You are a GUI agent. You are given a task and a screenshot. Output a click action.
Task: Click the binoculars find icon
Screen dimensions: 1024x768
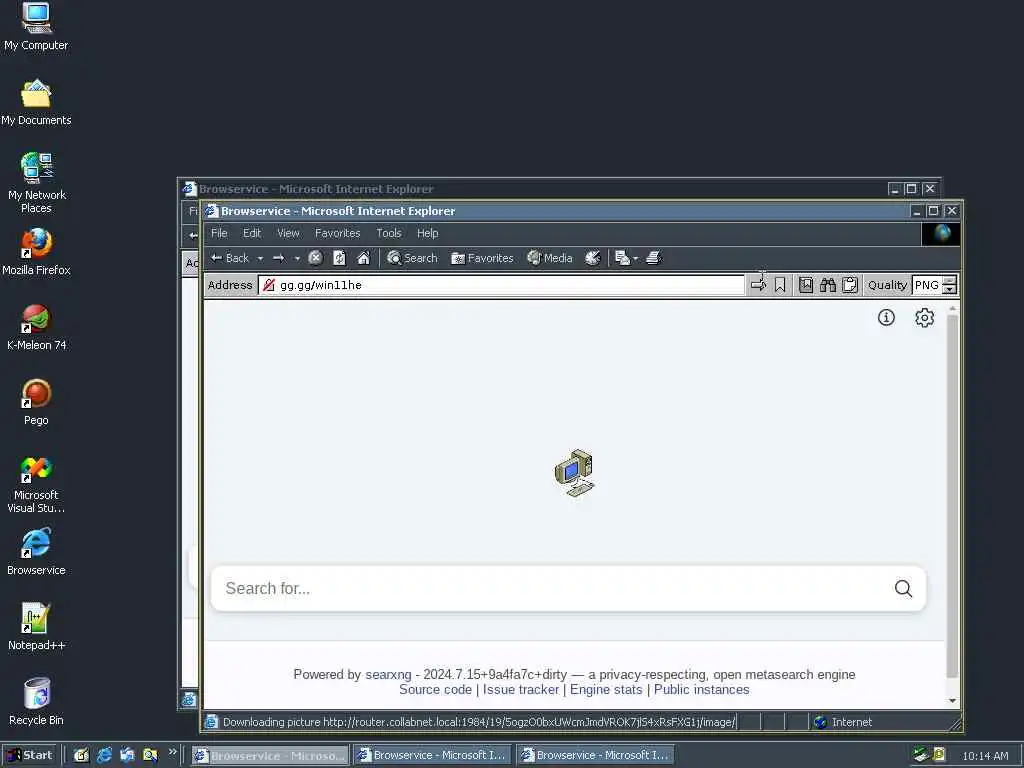[828, 285]
